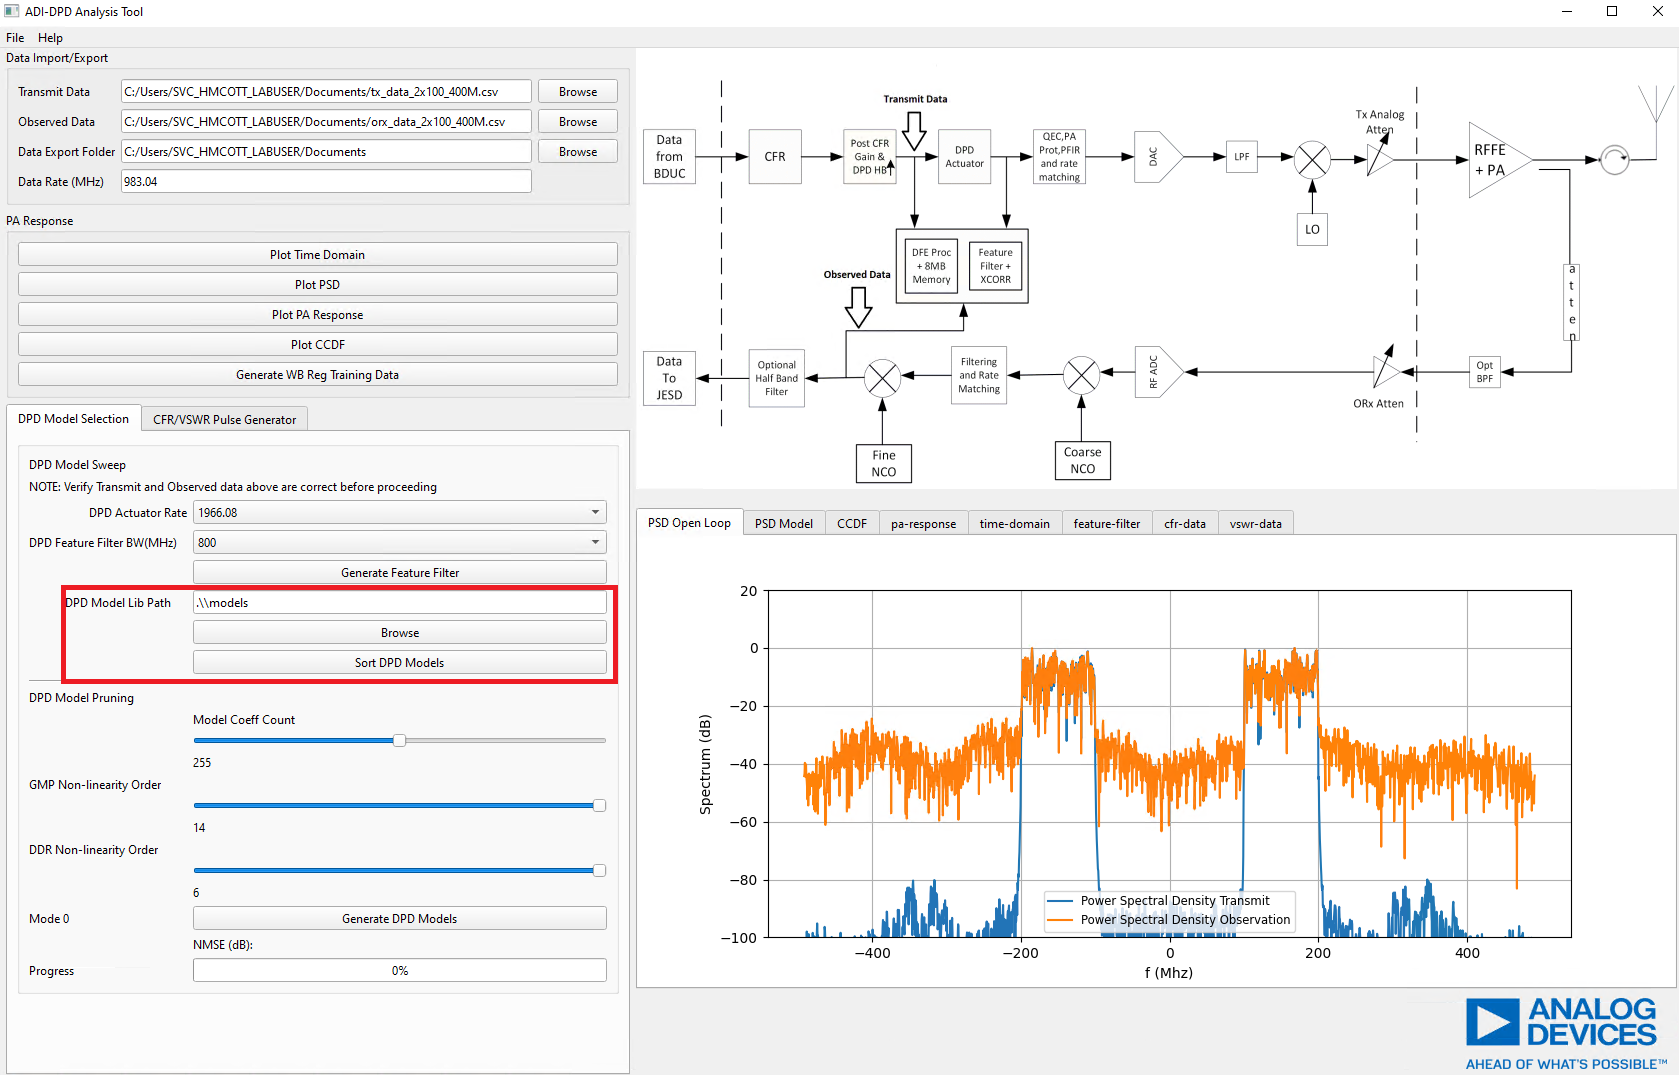Click the Model Coeff Count slider handle
The image size is (1679, 1075).
(x=399, y=741)
